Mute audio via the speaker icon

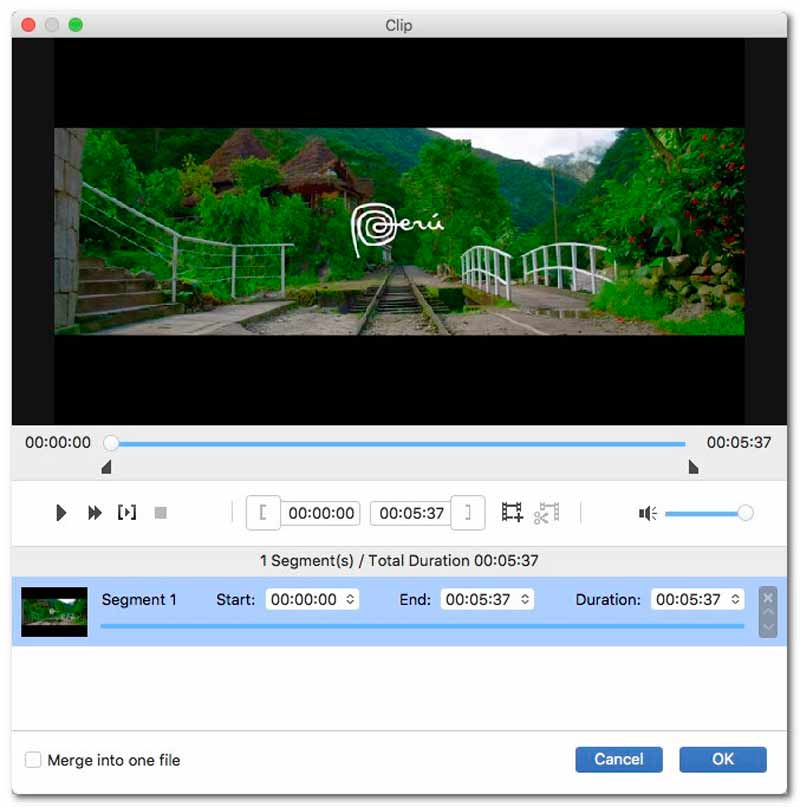[648, 513]
